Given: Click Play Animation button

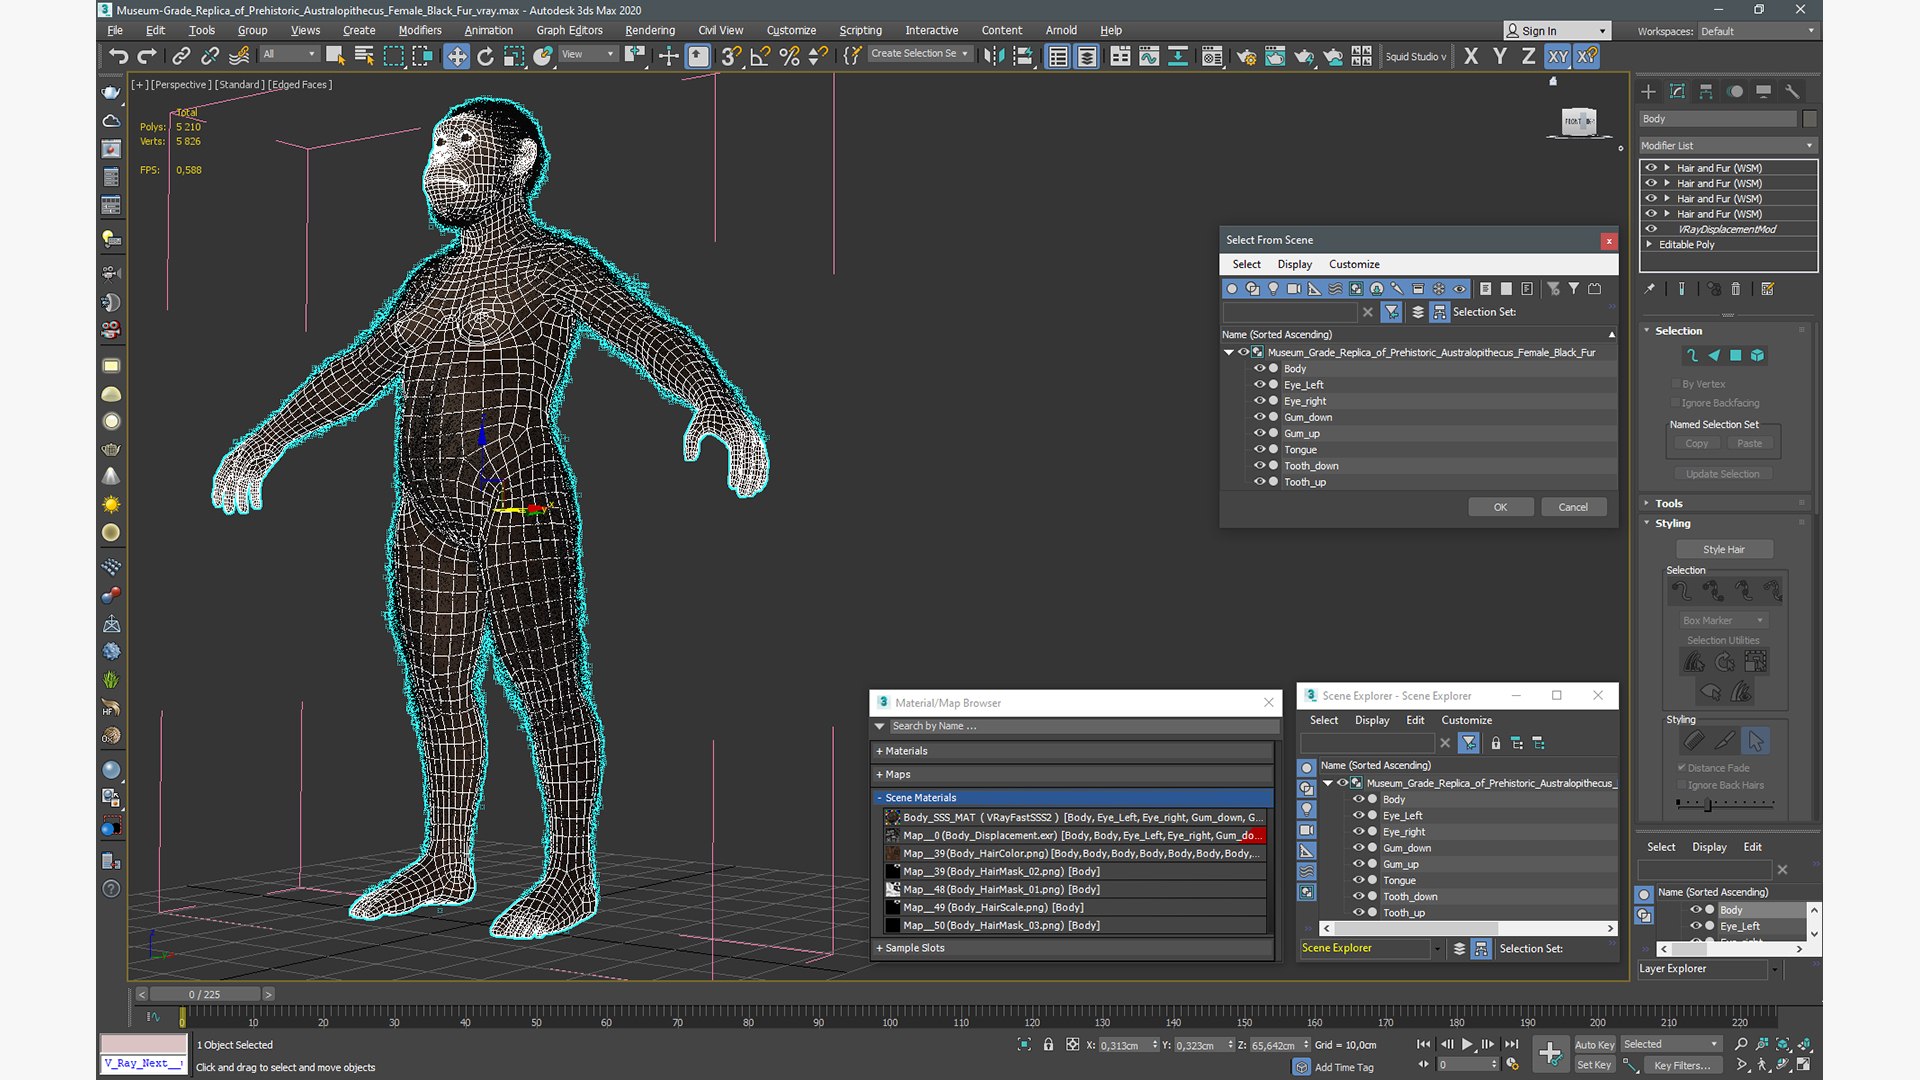Looking at the screenshot, I should tap(1467, 1044).
